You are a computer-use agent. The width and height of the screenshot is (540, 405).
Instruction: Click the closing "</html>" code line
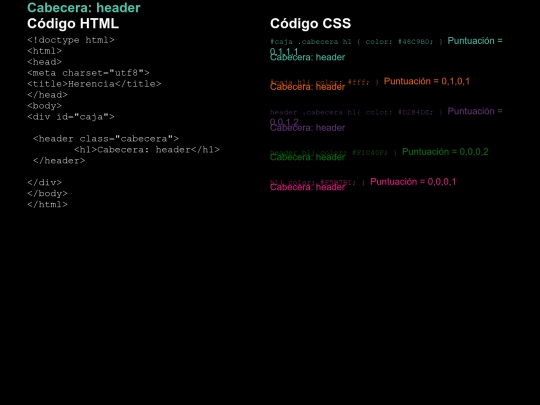pyautogui.click(x=48, y=205)
